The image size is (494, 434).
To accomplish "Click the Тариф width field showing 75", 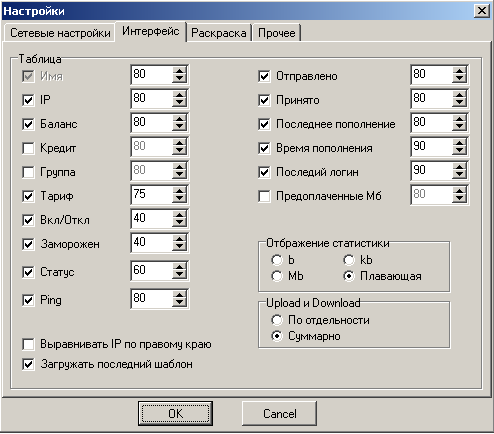I will coord(152,195).
